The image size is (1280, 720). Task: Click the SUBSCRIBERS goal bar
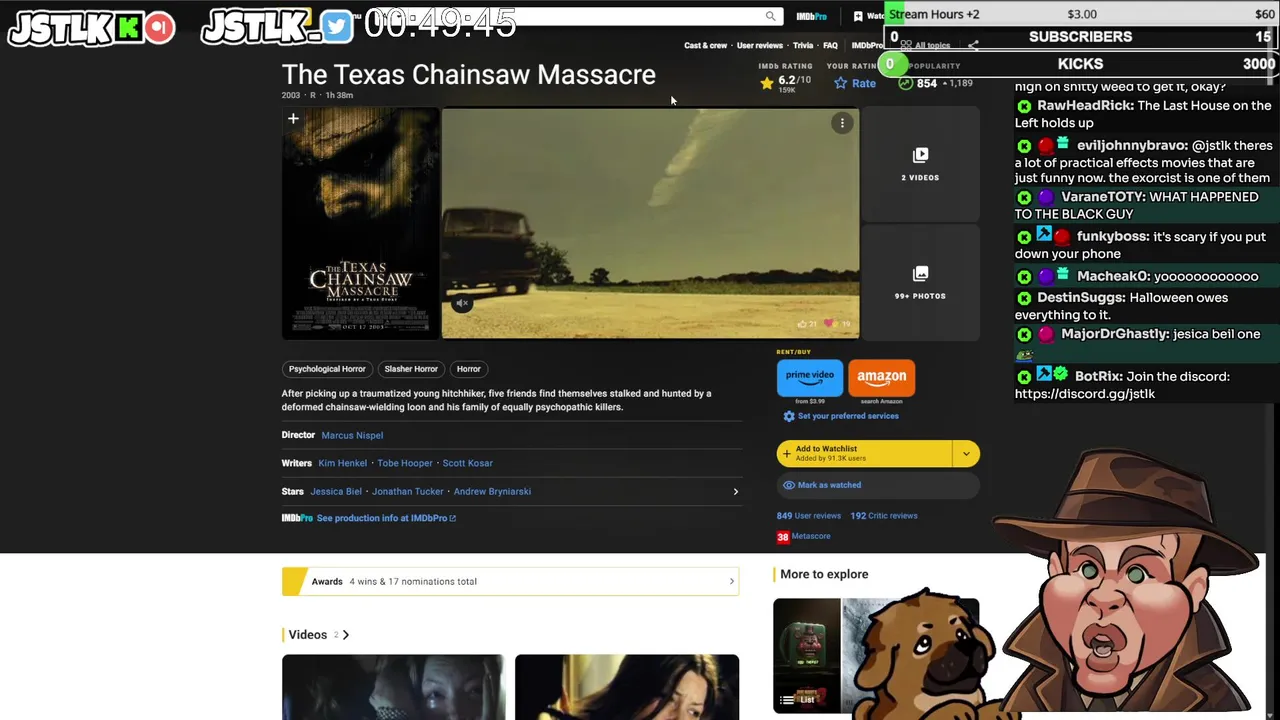click(x=1080, y=37)
